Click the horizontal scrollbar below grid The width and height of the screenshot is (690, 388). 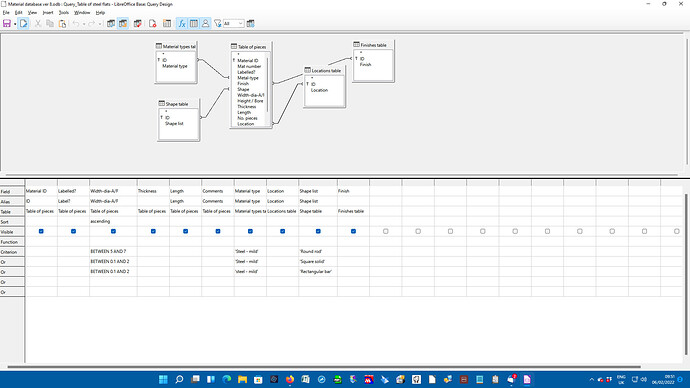point(324,366)
